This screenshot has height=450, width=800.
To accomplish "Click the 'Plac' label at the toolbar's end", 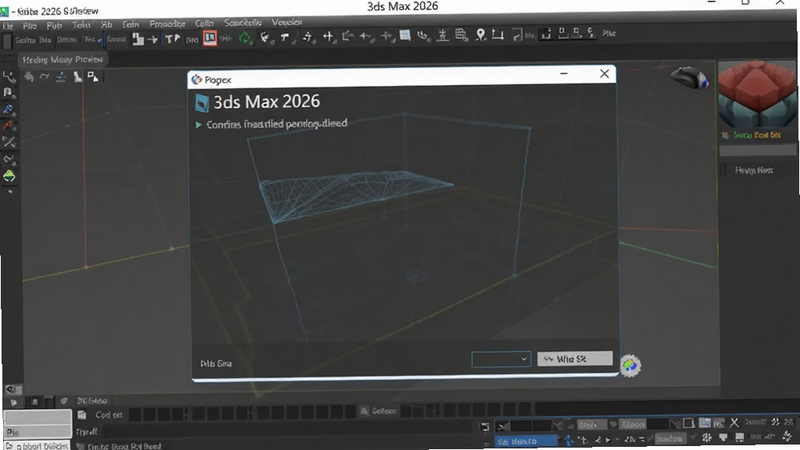I will pyautogui.click(x=609, y=33).
